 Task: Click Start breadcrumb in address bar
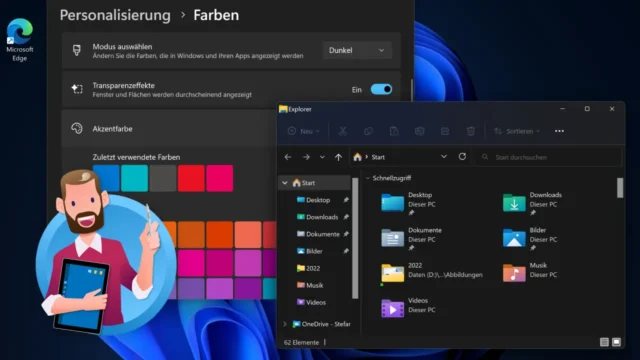(378, 157)
